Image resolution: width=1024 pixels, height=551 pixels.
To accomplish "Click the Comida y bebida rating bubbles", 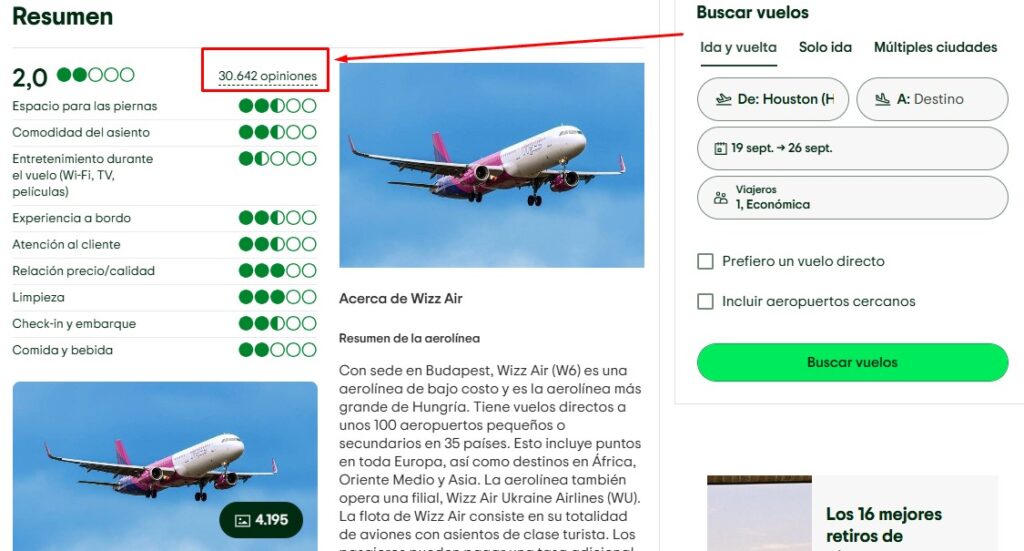I will [278, 350].
